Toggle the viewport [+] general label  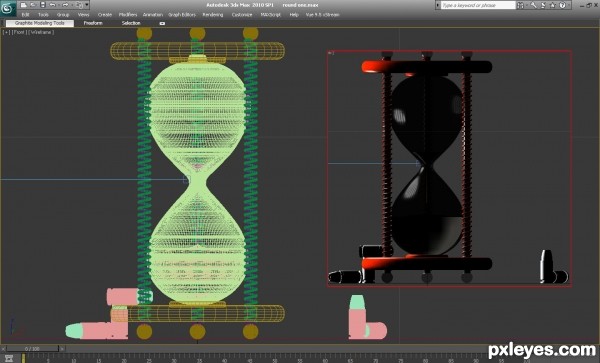6,33
